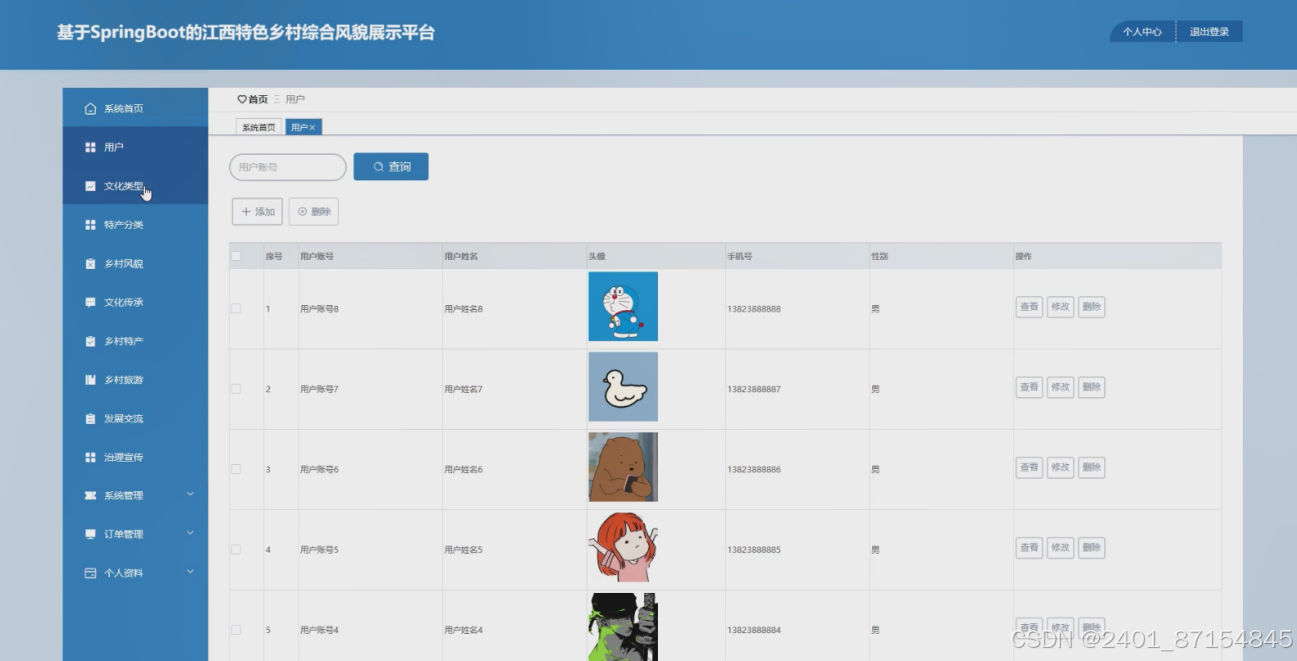Image resolution: width=1297 pixels, height=661 pixels.
Task: Click the card icon beside 个人资料
Action: 90,573
